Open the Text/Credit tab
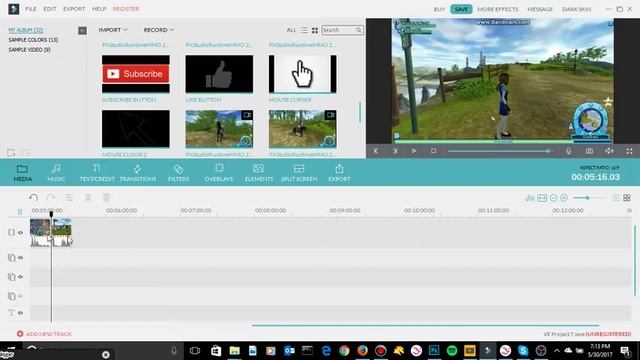The width and height of the screenshot is (640, 360). coord(97,173)
